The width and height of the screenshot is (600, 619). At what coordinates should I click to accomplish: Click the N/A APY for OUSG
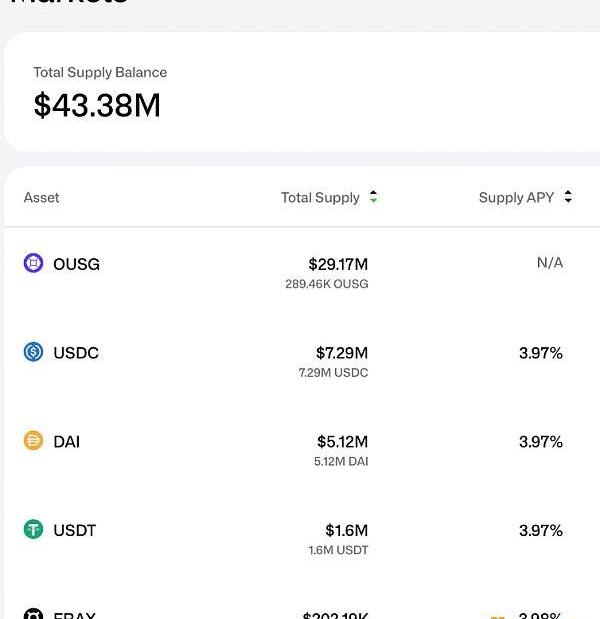pos(550,263)
